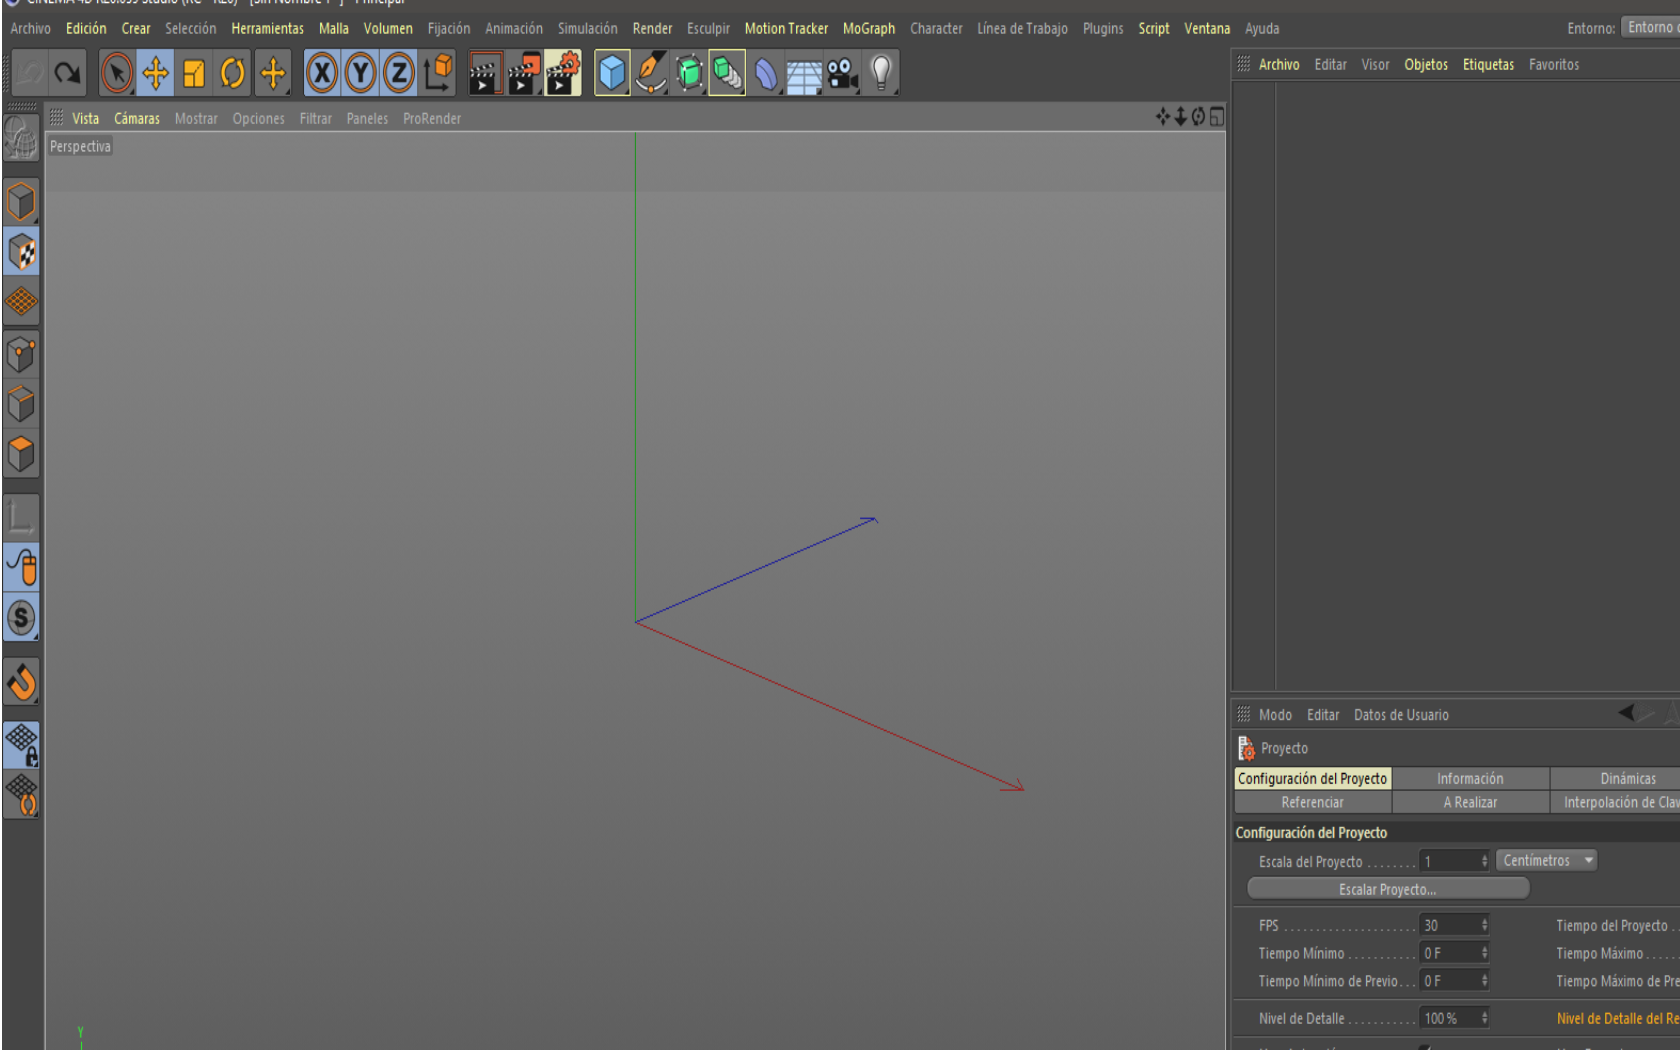Click the FPS value field

tap(1449, 926)
